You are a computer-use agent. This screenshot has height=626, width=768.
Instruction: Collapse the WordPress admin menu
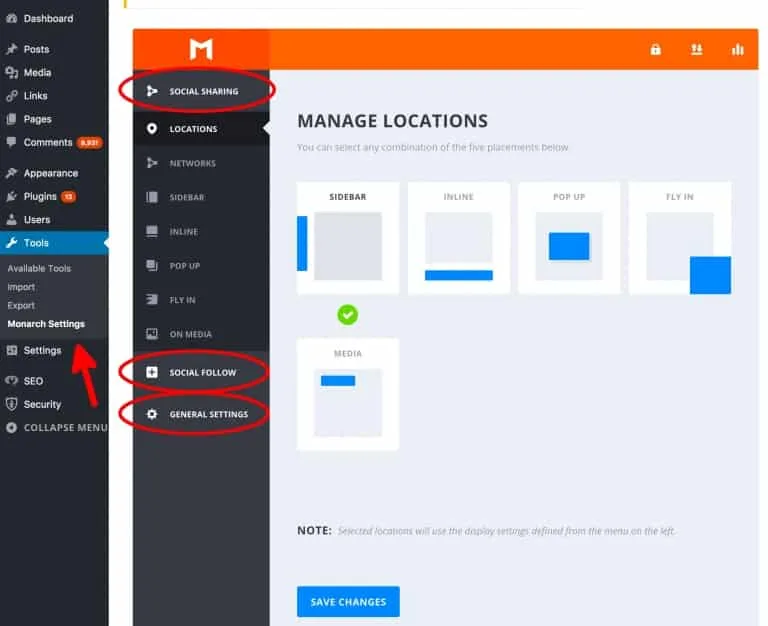coord(55,428)
